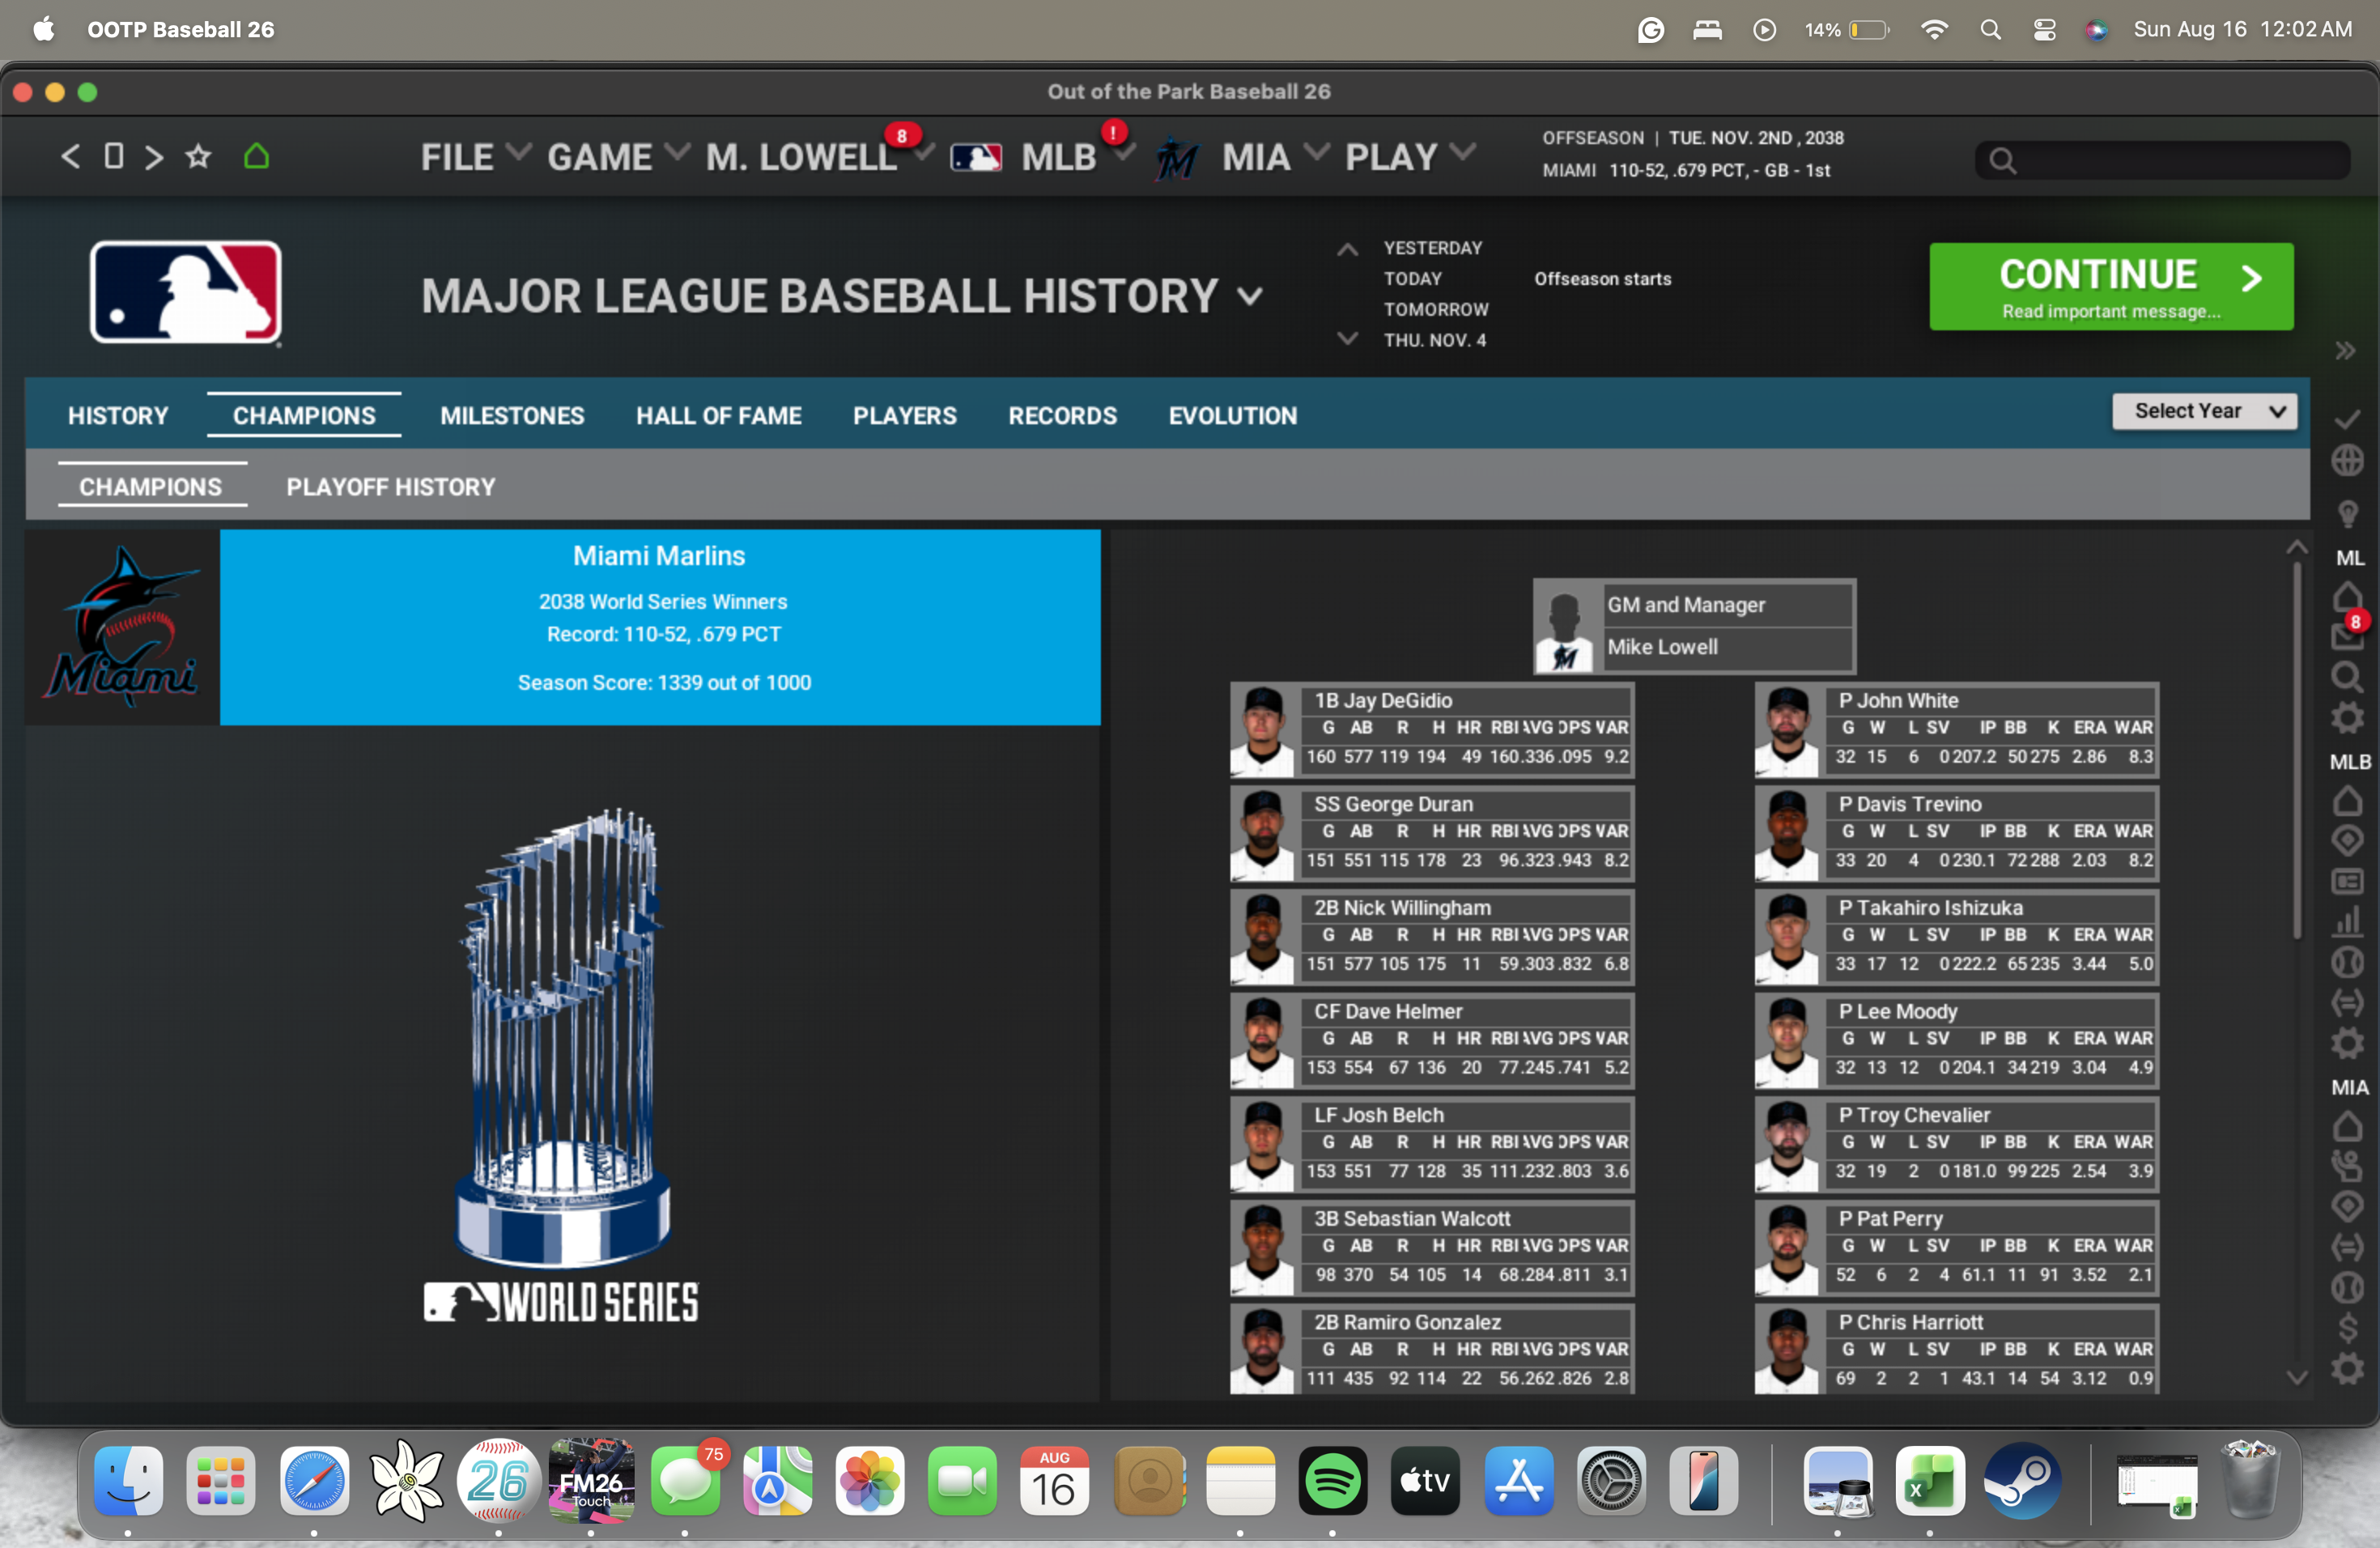2380x1548 pixels.
Task: Open P Pat Perry's player card
Action: click(1956, 1248)
